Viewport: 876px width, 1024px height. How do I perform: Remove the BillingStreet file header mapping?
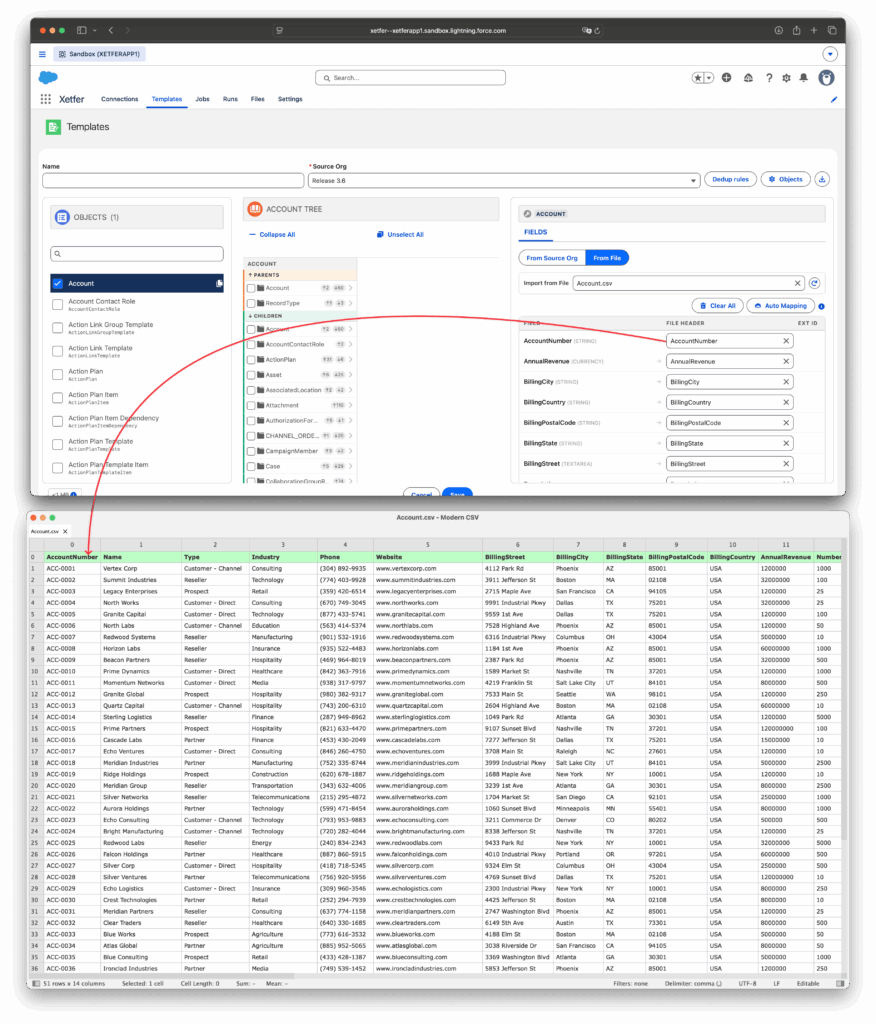pos(786,464)
